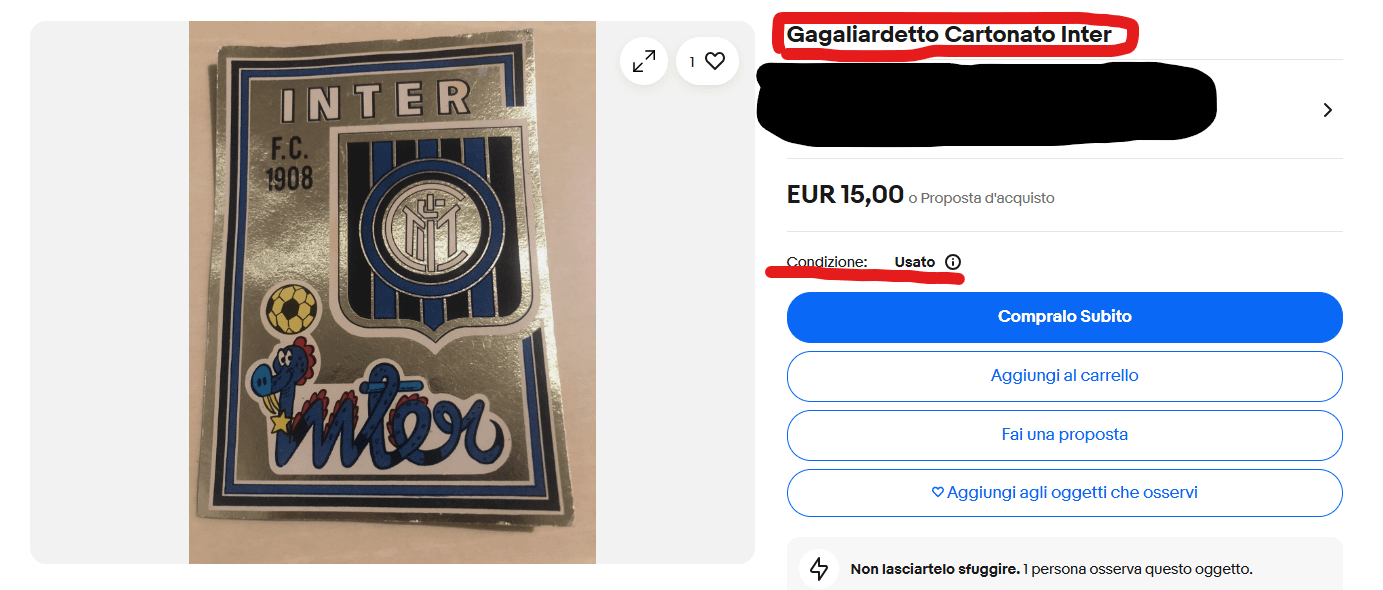The width and height of the screenshot is (1383, 590).
Task: Click the Usato condition value
Action: (x=915, y=262)
